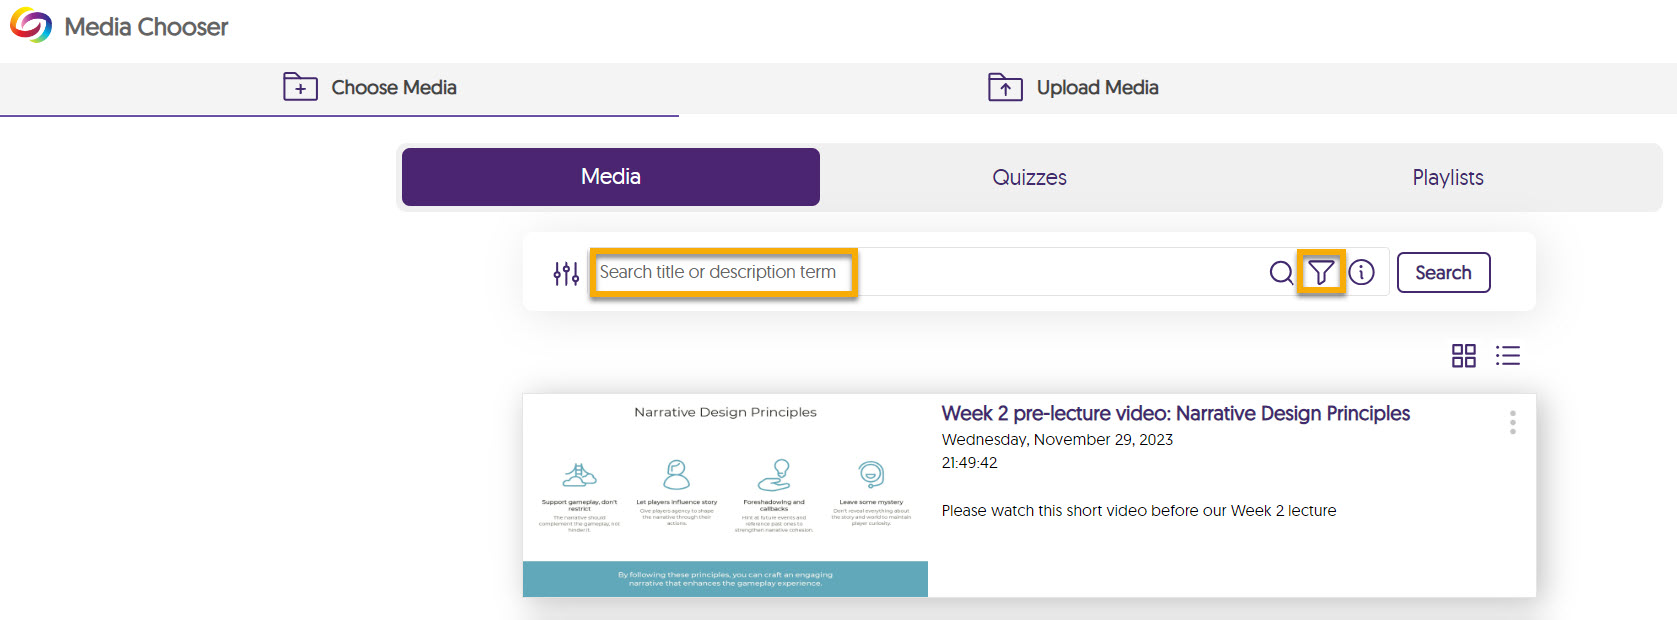Screen dimensions: 1677x620
Task: Click the Media Chooser heading
Action: 146,27
